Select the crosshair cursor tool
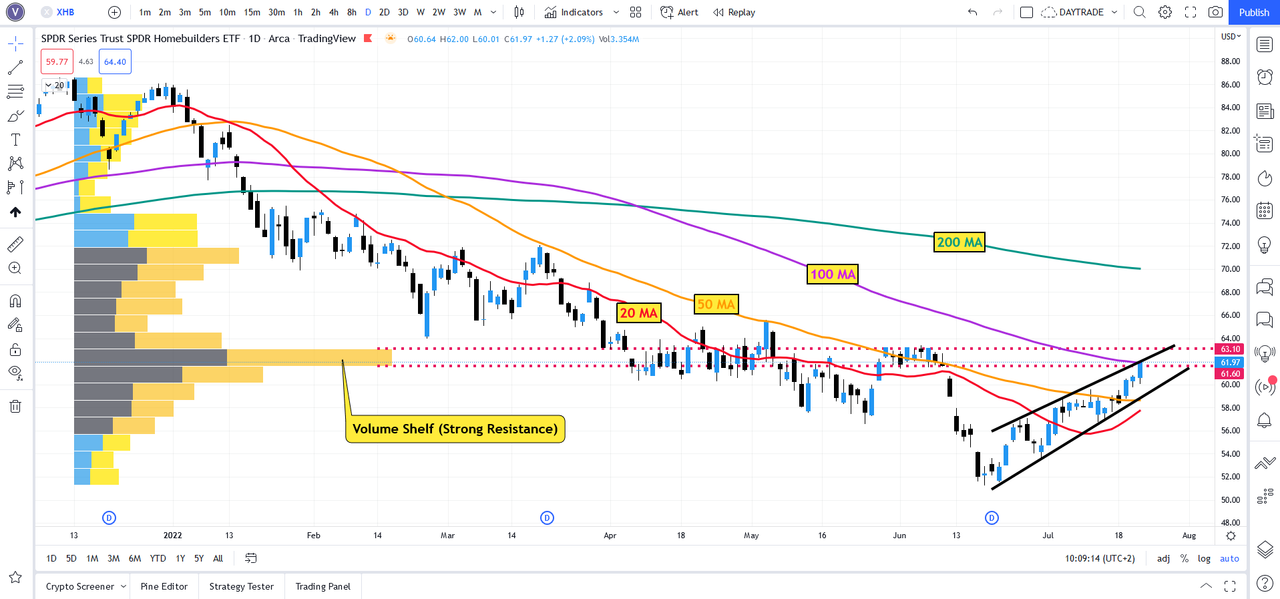Viewport: 1280px width, 599px height. (x=15, y=45)
